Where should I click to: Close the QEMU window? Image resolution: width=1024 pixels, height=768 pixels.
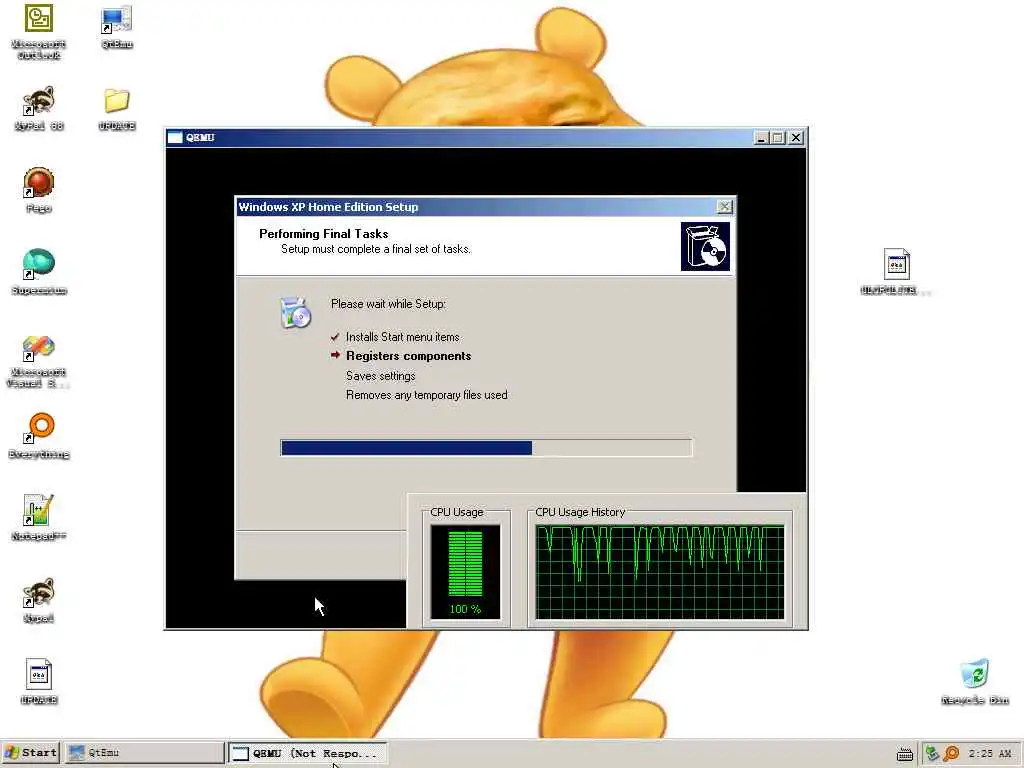coord(795,138)
